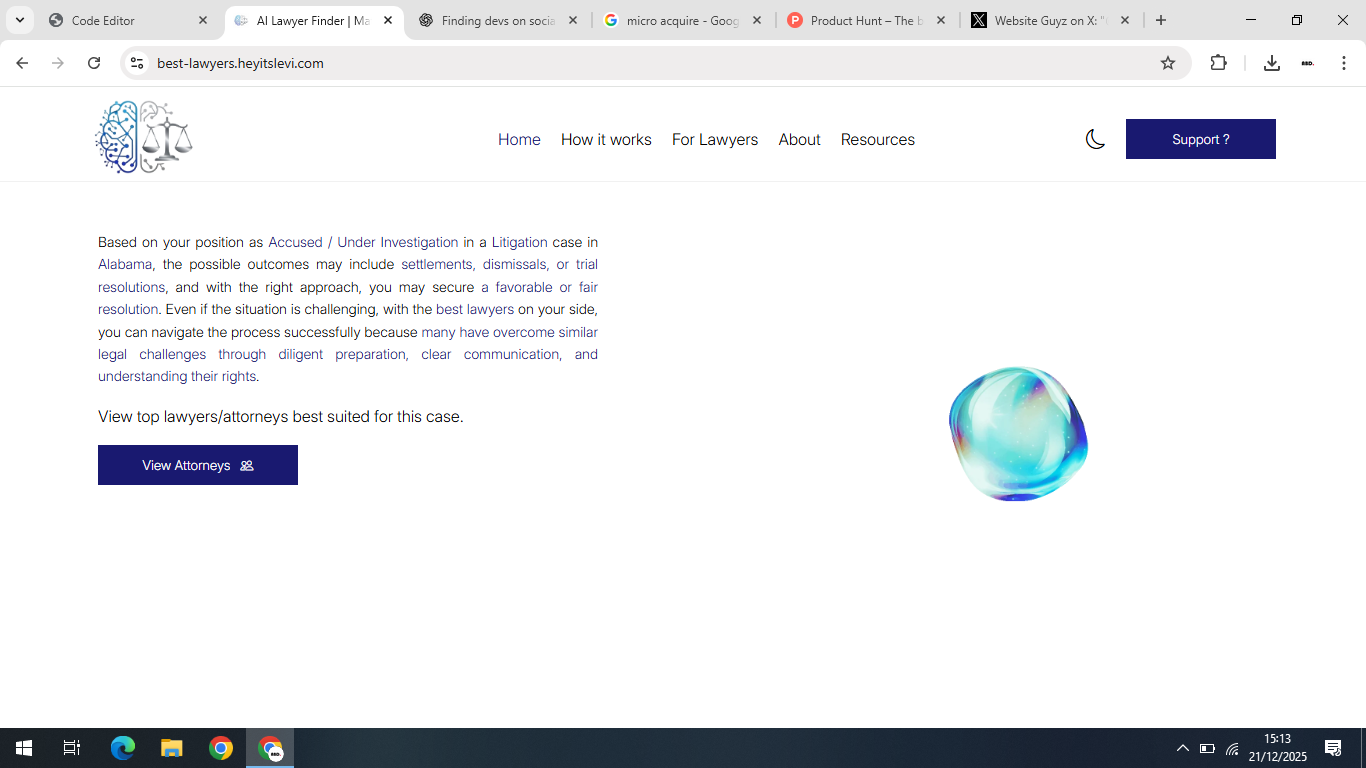Open File Explorer from taskbar
The image size is (1366, 768).
click(x=172, y=748)
